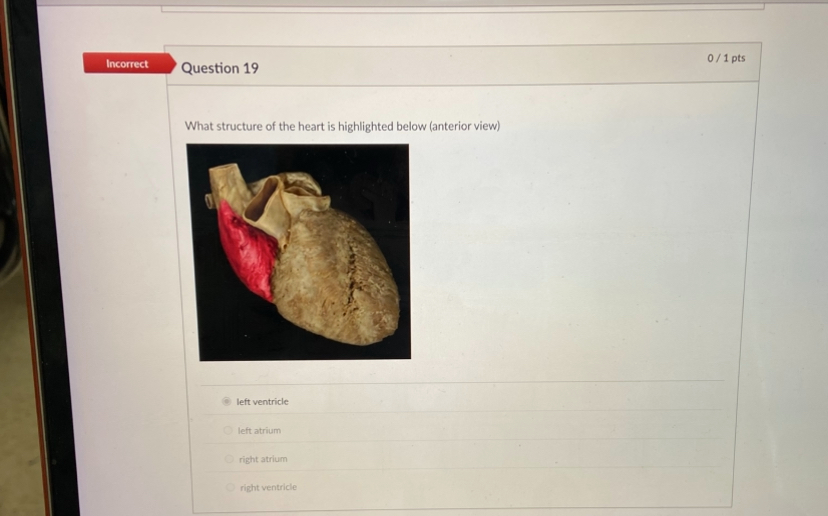Choose the left atrium radio button
The width and height of the screenshot is (828, 516).
(228, 430)
